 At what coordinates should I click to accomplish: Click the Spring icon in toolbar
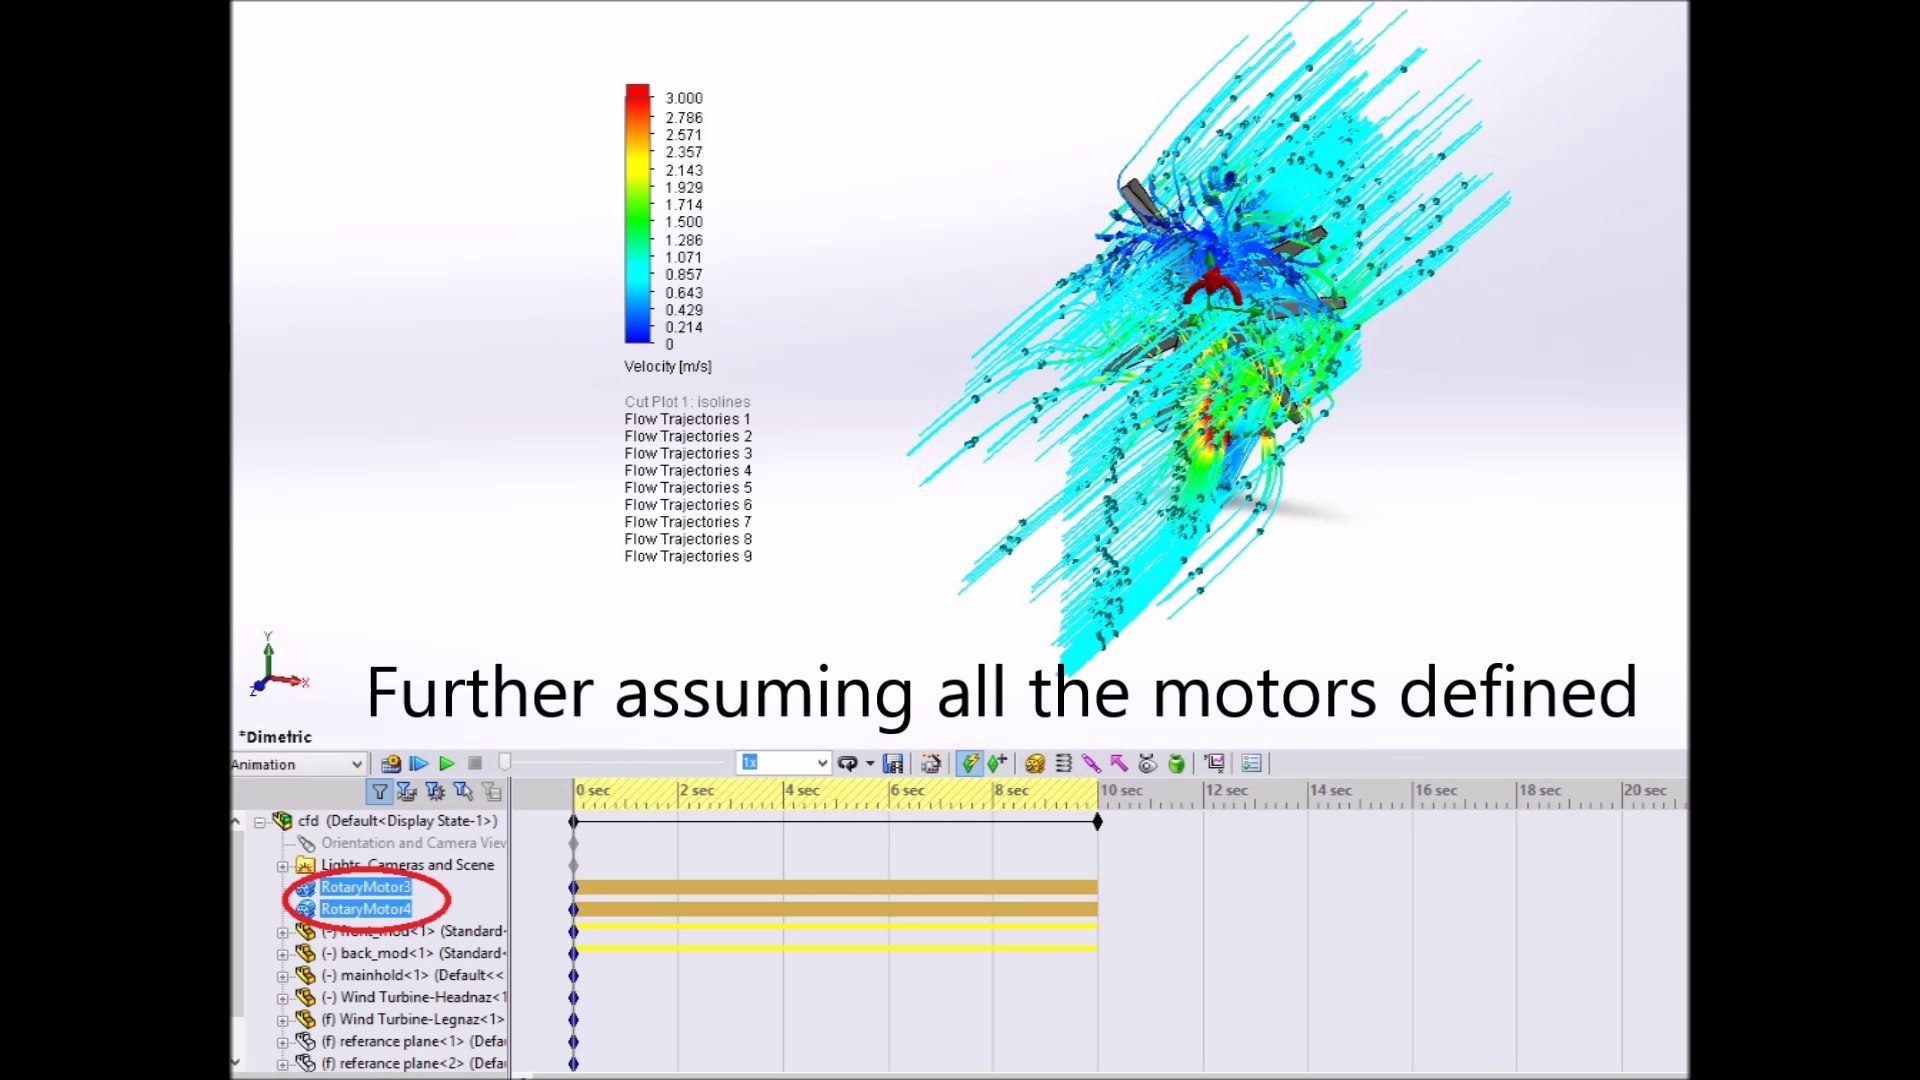(x=1064, y=764)
